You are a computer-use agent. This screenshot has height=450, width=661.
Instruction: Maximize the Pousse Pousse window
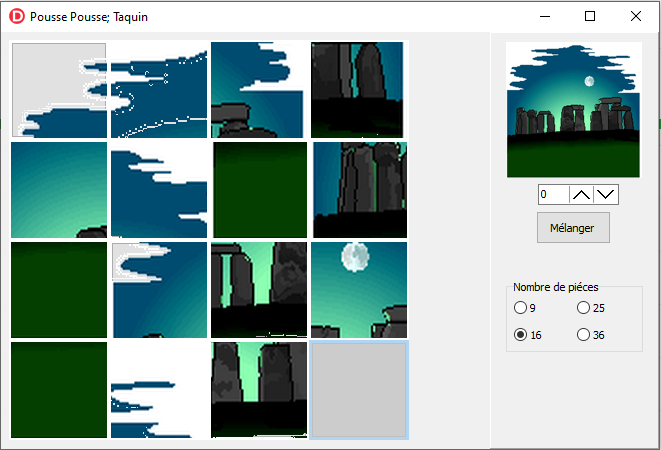click(590, 16)
